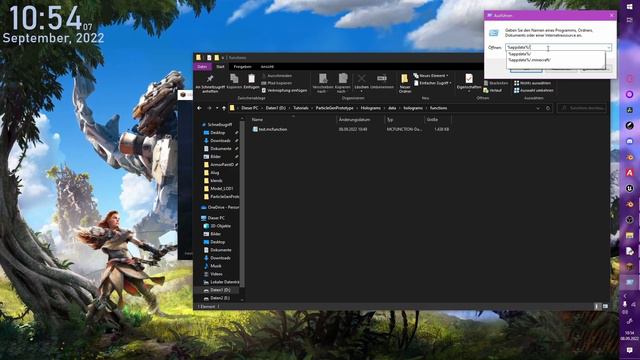This screenshot has height=360, width=640.
Task: Switch to details view icon in status bar
Action: [597, 306]
